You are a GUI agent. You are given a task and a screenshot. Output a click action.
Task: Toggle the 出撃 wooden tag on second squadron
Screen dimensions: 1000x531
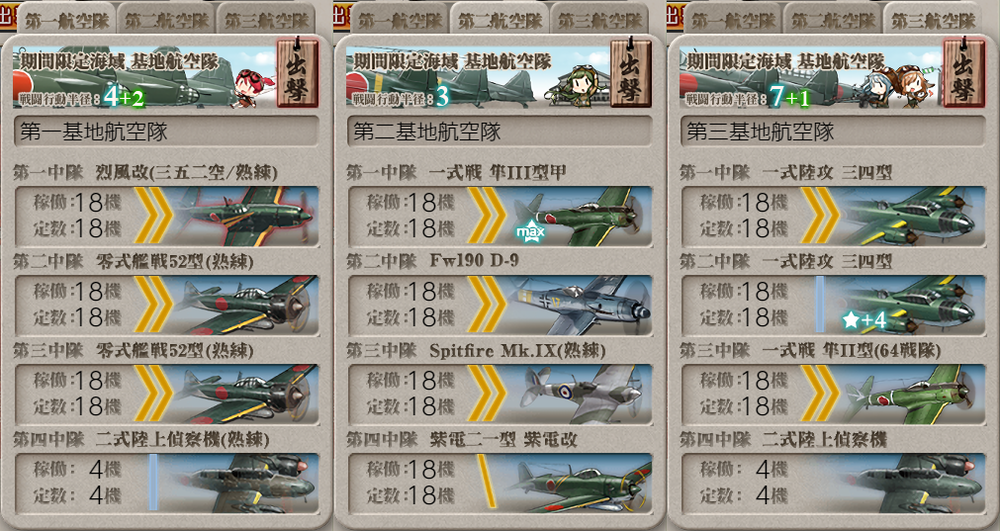[x=631, y=73]
